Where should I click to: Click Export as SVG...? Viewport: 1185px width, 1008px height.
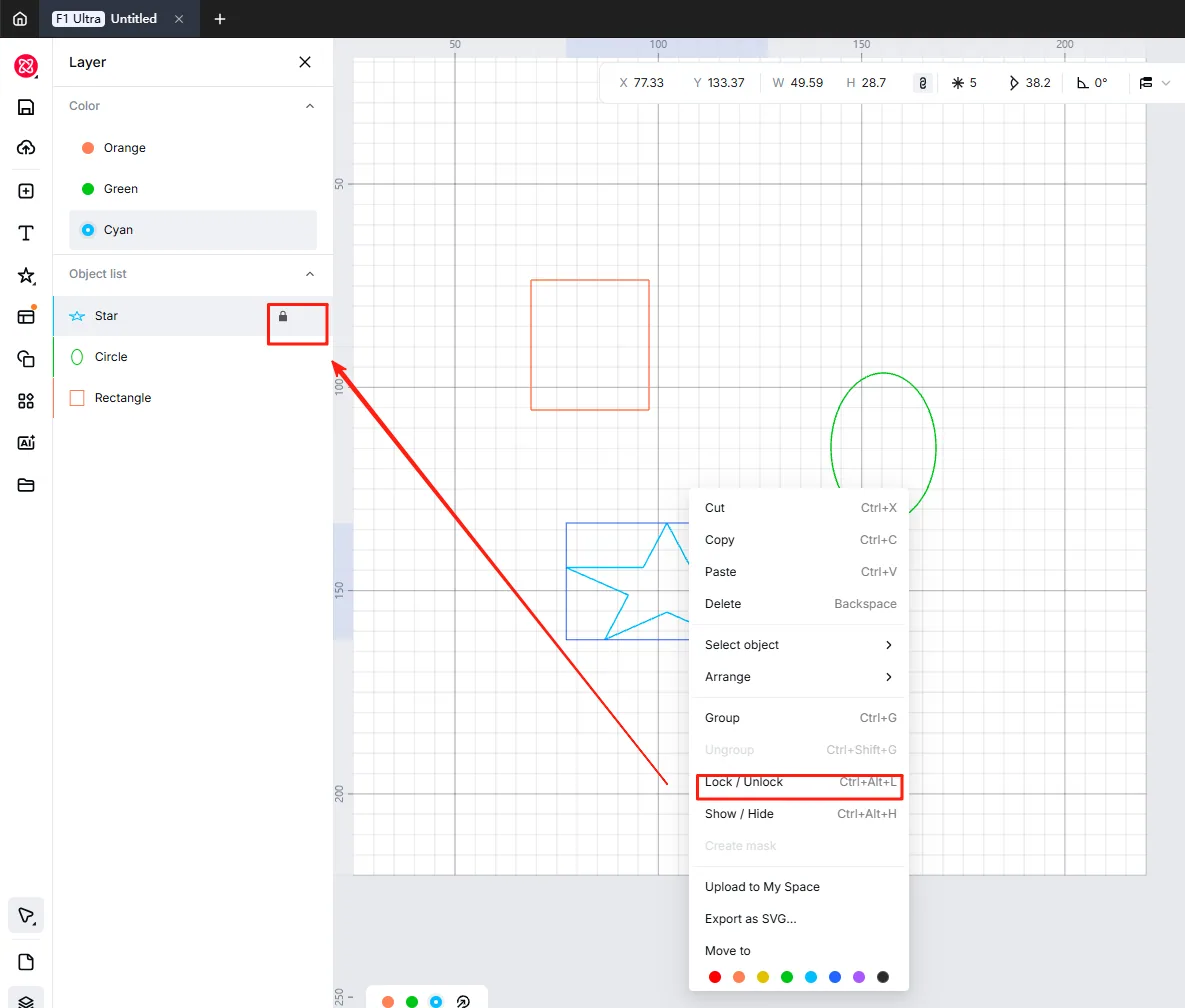[800, 919]
